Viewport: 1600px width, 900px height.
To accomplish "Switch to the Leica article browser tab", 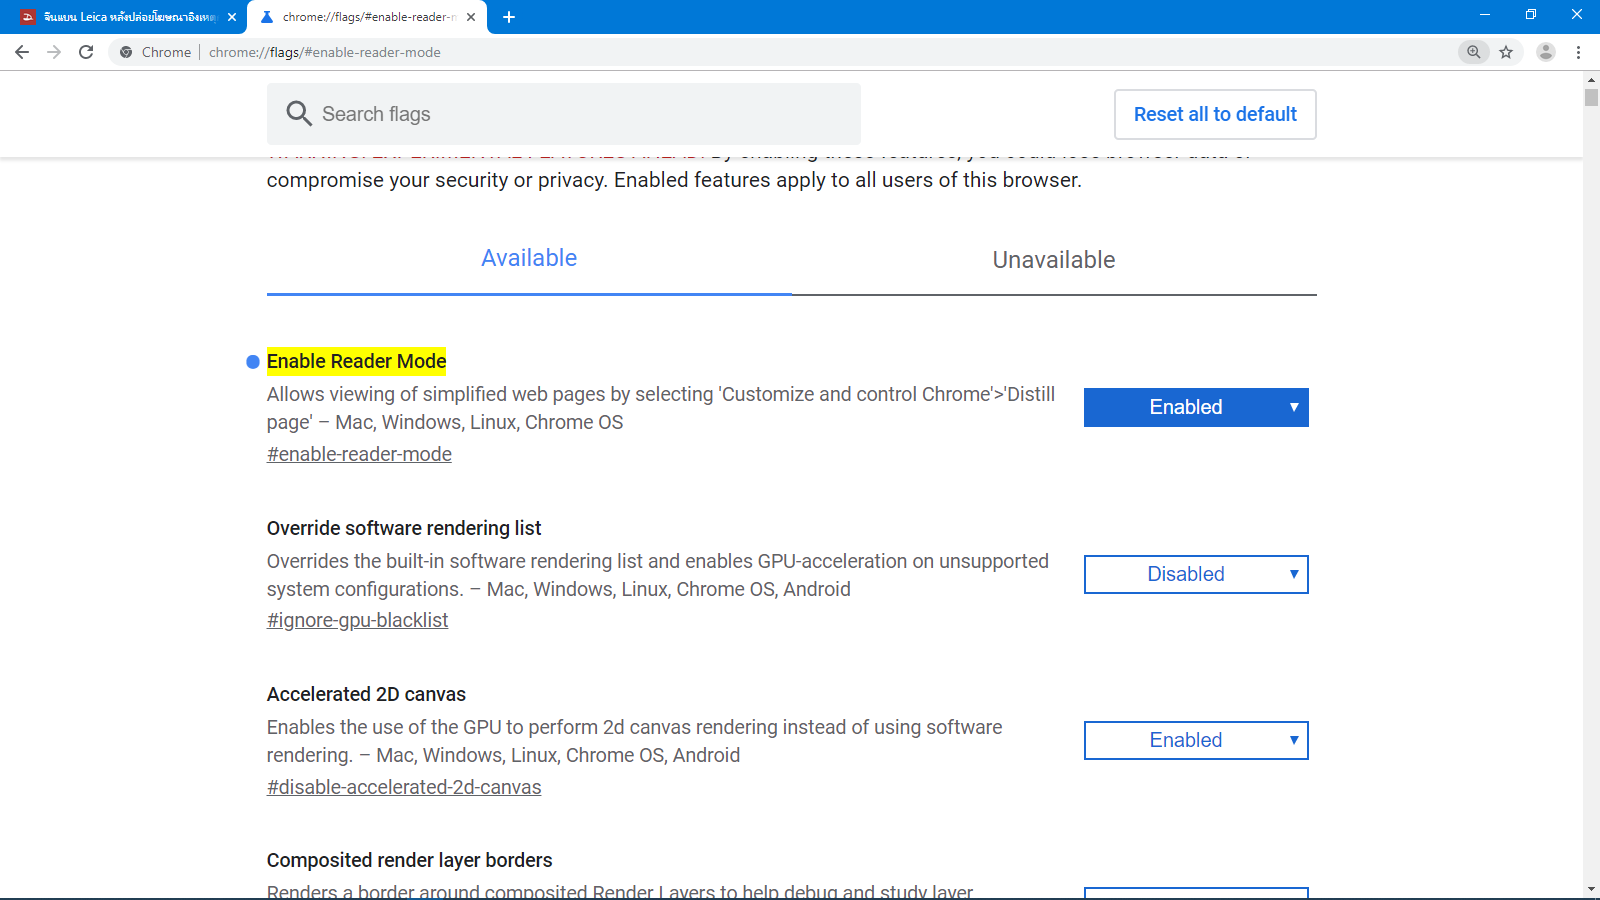I will pos(128,17).
